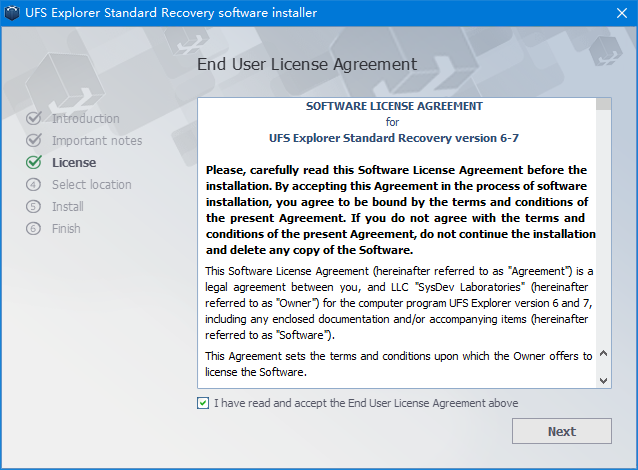Screen dimensions: 638x470
Task: Click the UFS Explorer title bar icon
Action: pyautogui.click(x=12, y=13)
